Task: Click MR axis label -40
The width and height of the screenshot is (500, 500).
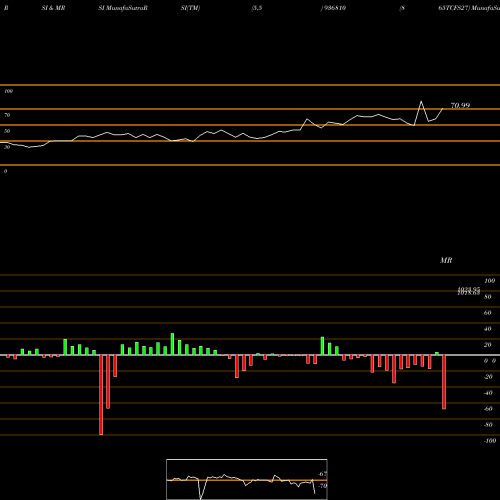Action: pos(488,393)
